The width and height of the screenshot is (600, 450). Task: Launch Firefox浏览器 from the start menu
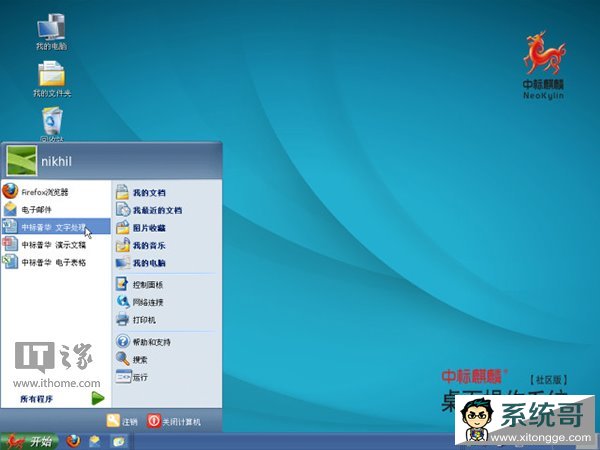[x=56, y=192]
